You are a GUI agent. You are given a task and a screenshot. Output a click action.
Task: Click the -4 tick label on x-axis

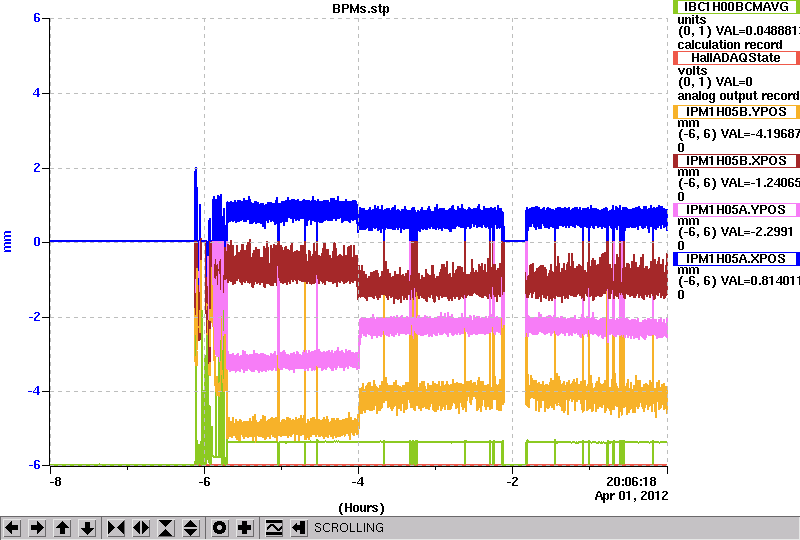tap(358, 482)
